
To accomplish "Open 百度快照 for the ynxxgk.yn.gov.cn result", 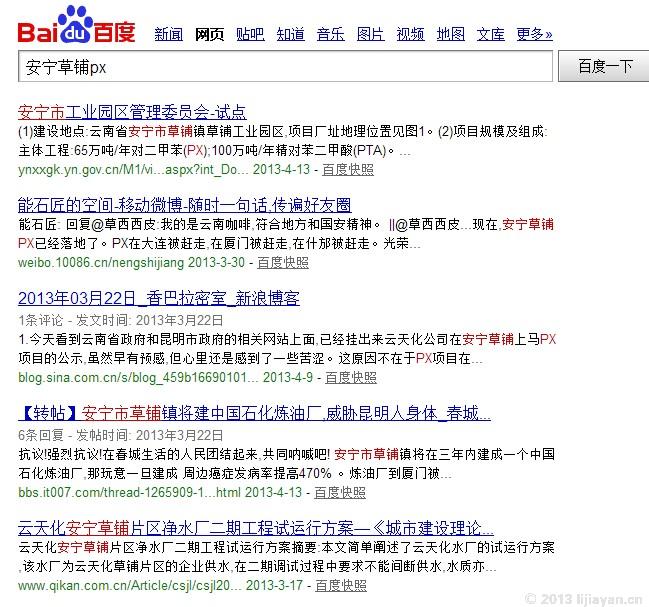I will [348, 170].
